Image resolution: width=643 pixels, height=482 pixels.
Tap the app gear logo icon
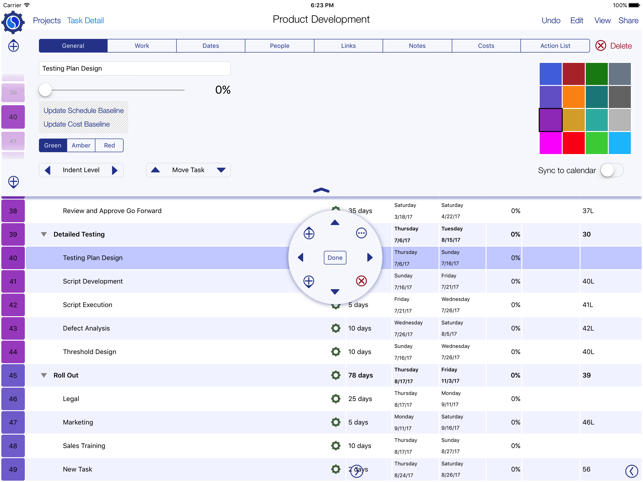[x=13, y=20]
